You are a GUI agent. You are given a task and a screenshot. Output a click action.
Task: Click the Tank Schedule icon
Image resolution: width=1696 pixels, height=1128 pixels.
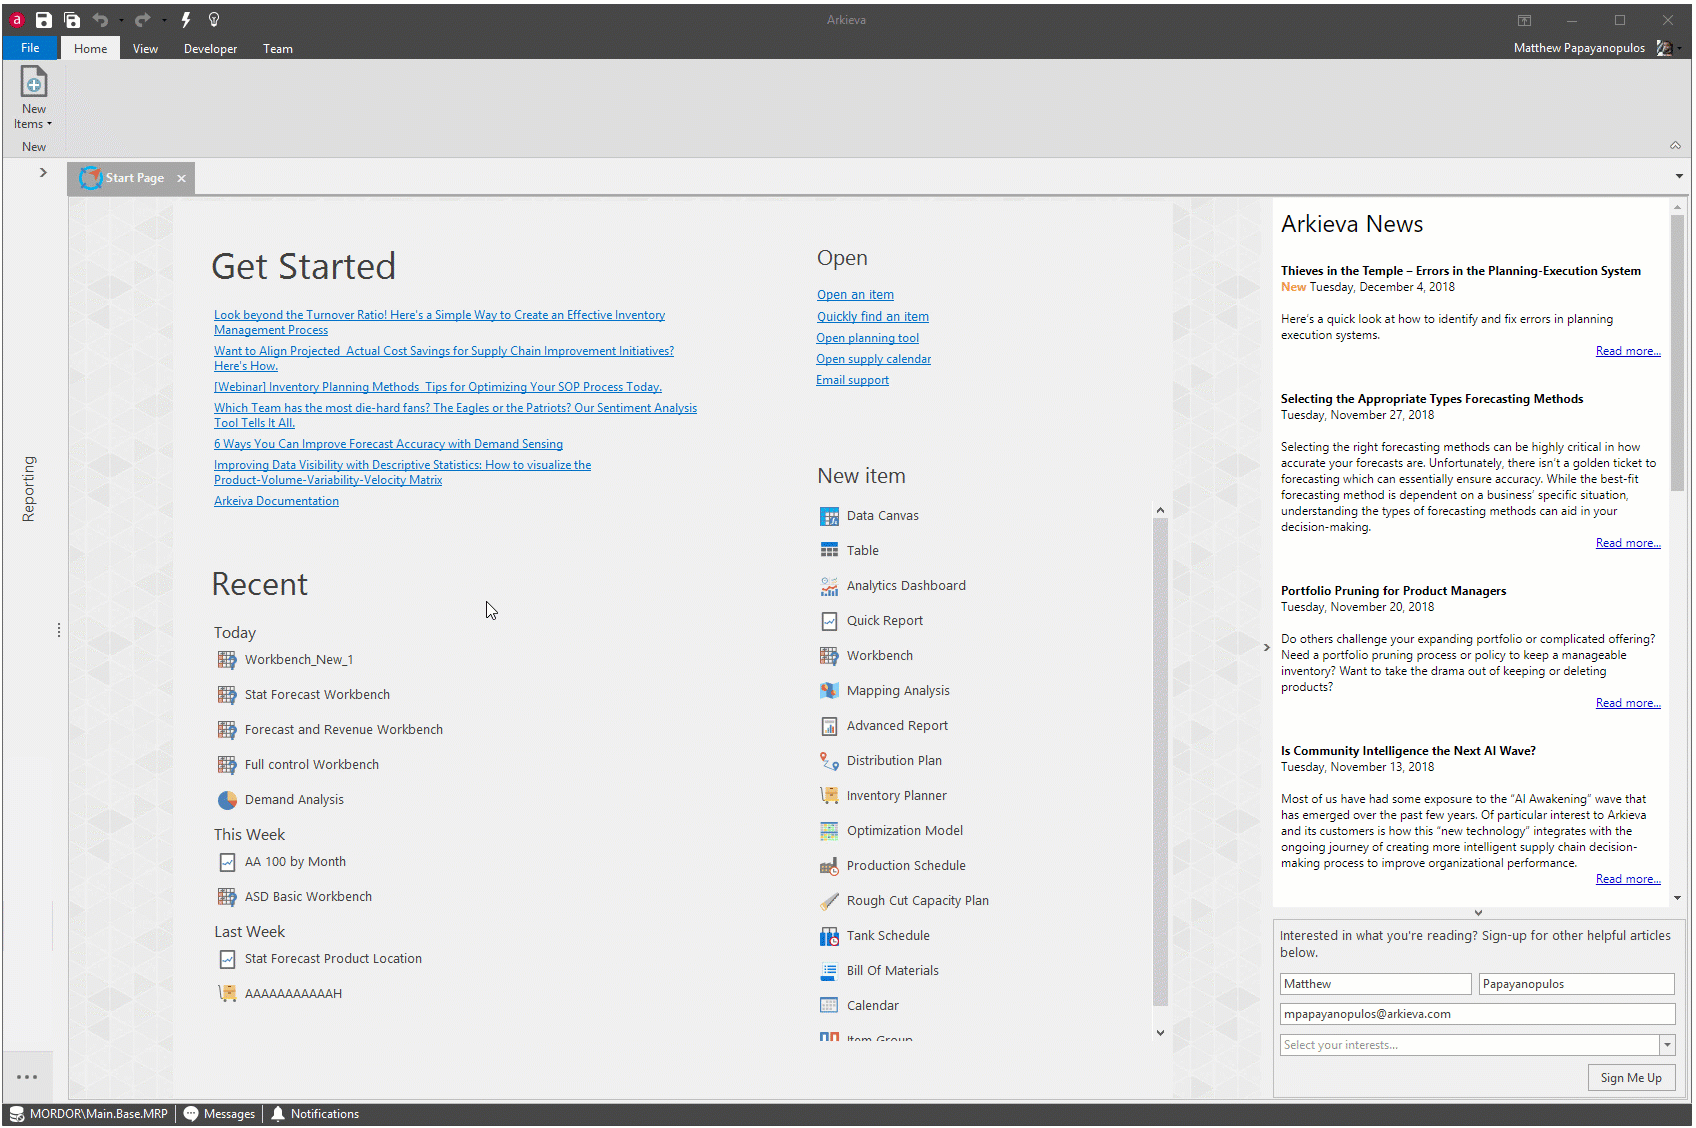829,936
